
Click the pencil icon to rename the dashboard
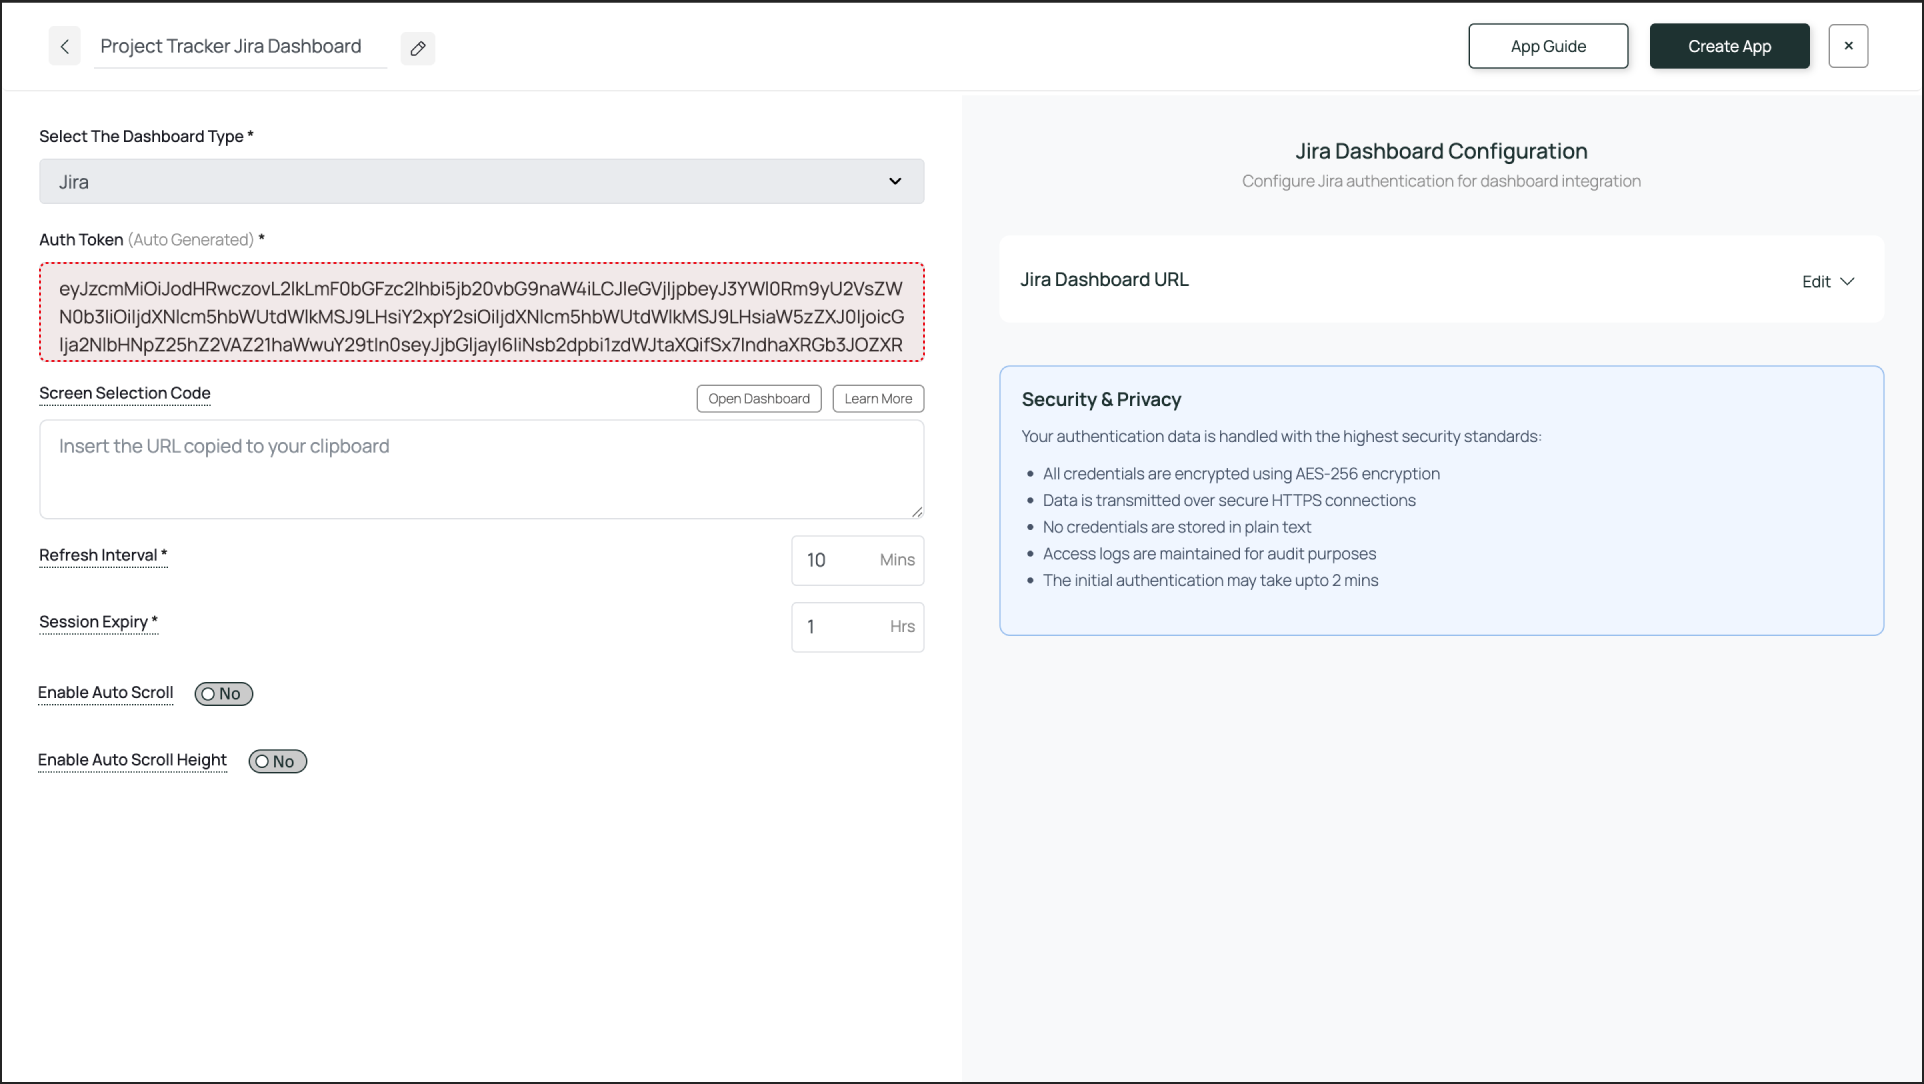coord(418,47)
